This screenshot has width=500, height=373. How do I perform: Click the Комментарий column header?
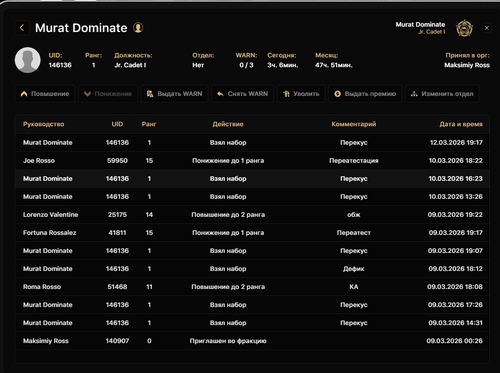coord(354,124)
